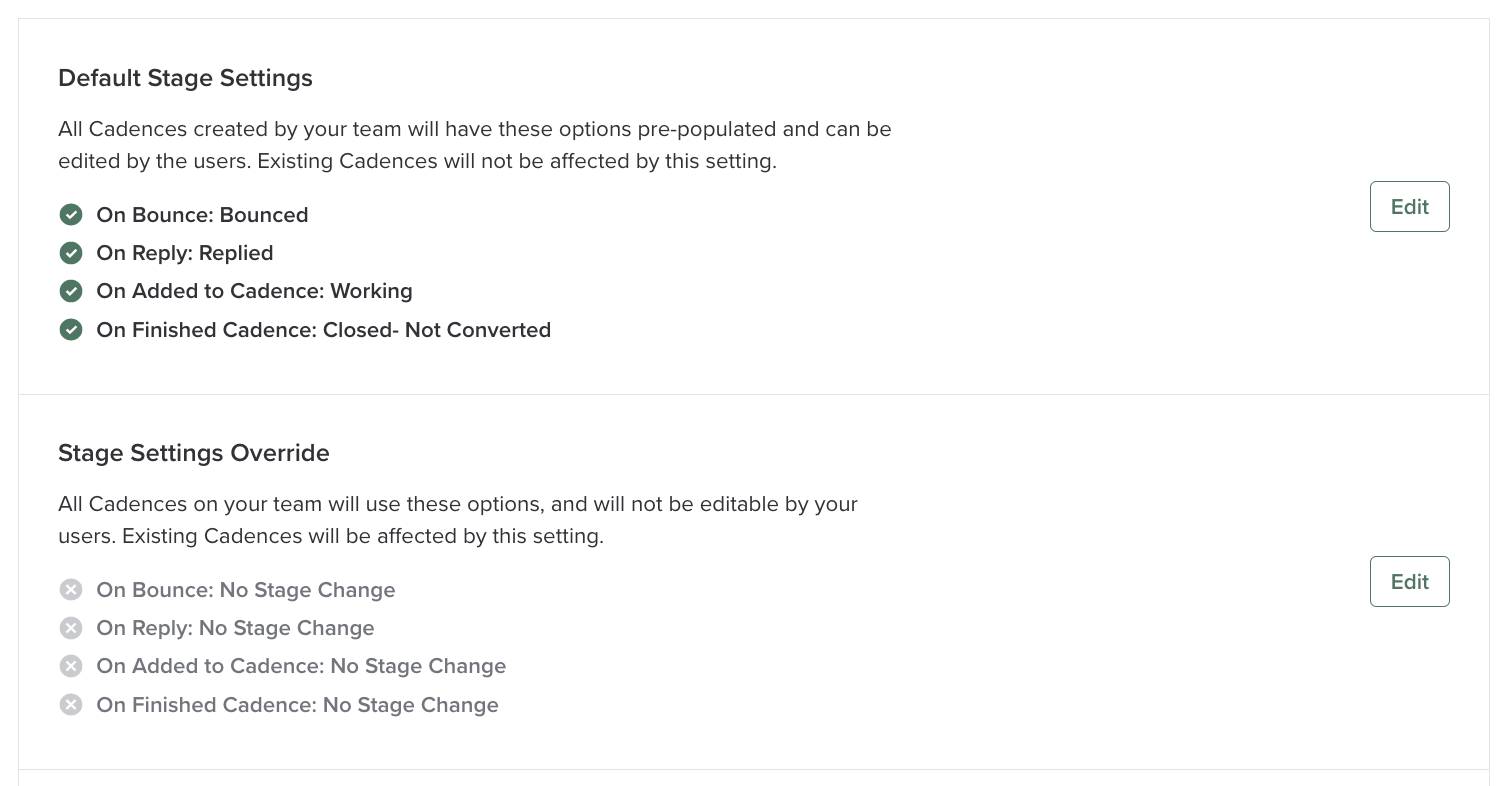
Task: Select the checkmark beside On Added to Cadence: Working
Action: coord(71,291)
